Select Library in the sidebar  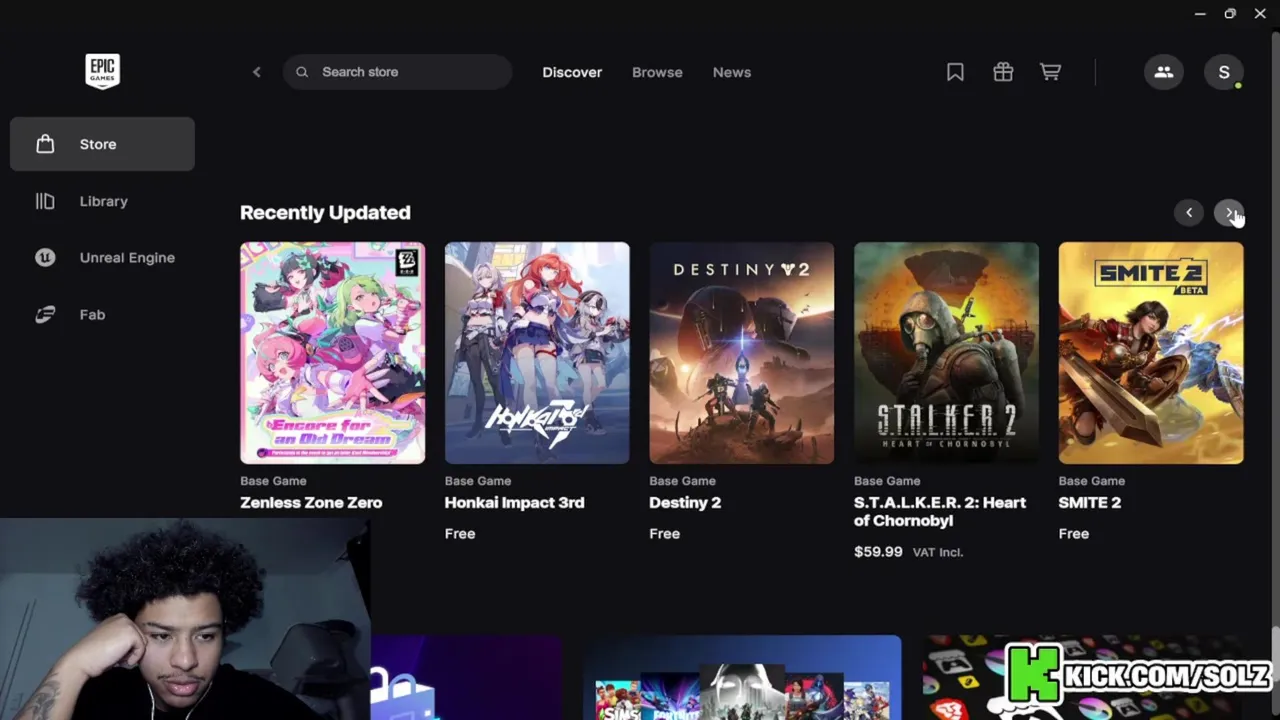point(102,201)
